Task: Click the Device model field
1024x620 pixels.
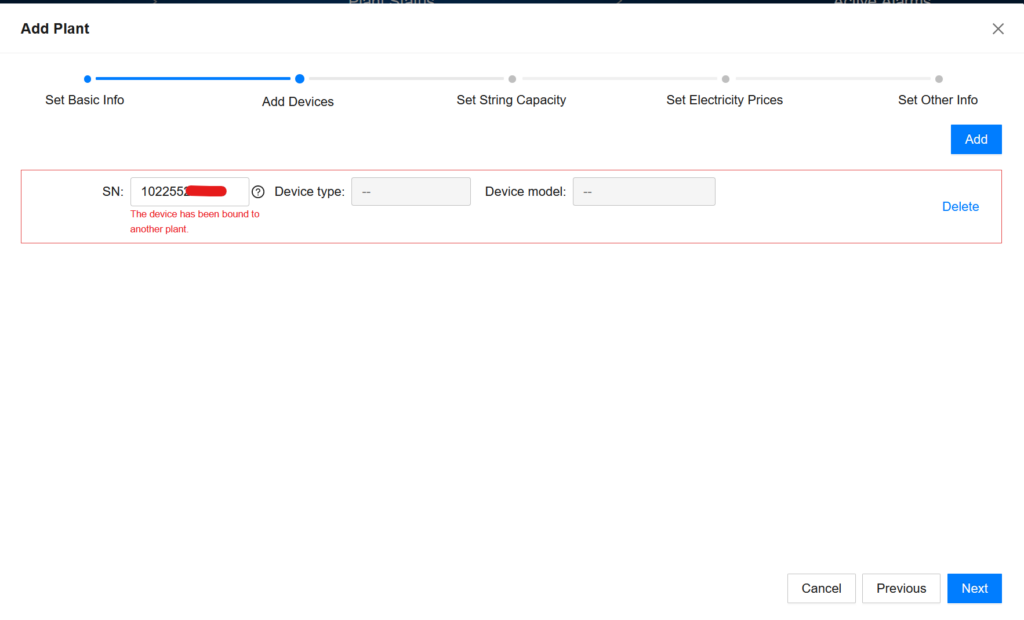Action: [x=643, y=192]
